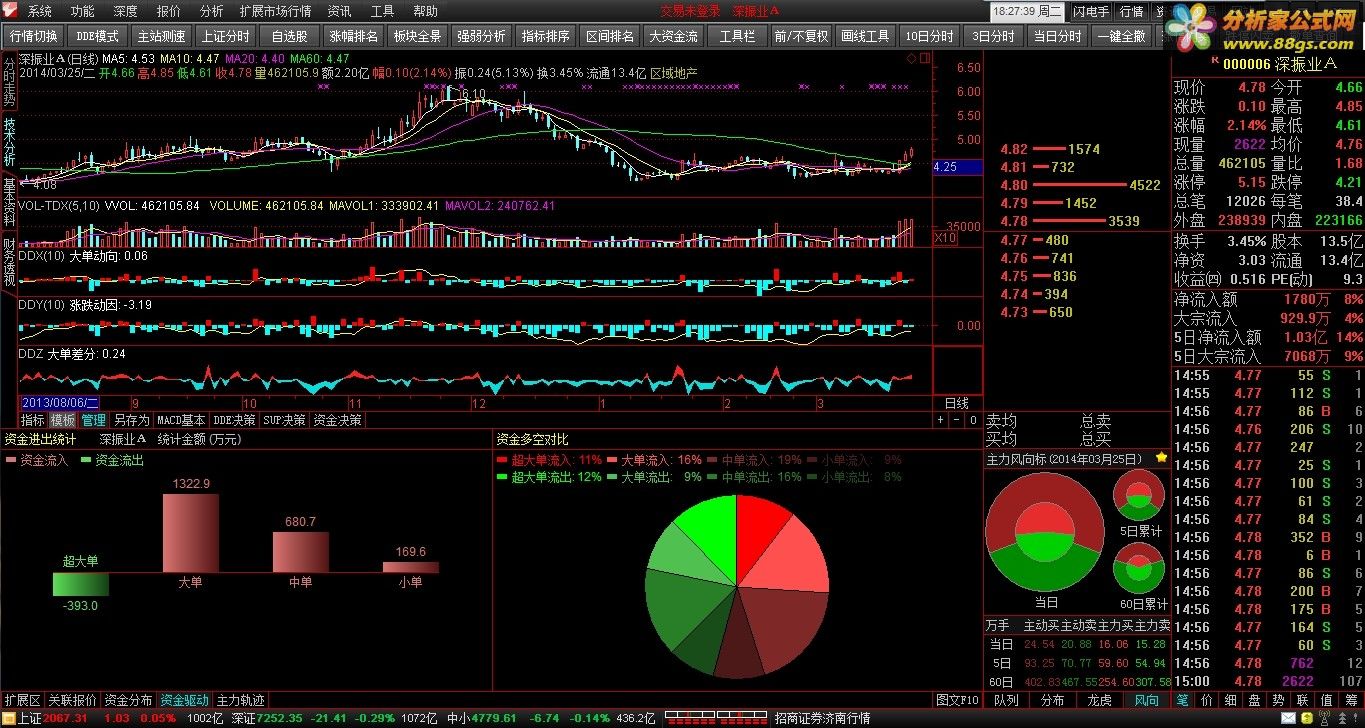Switch to 当日分时 view
This screenshot has height=728, width=1365.
(x=1058, y=36)
